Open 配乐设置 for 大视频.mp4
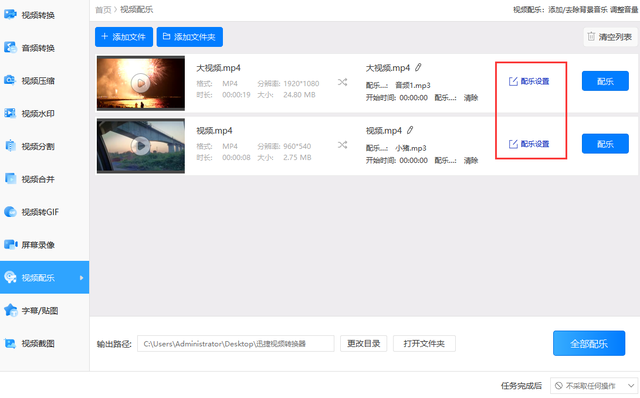 pyautogui.click(x=529, y=81)
